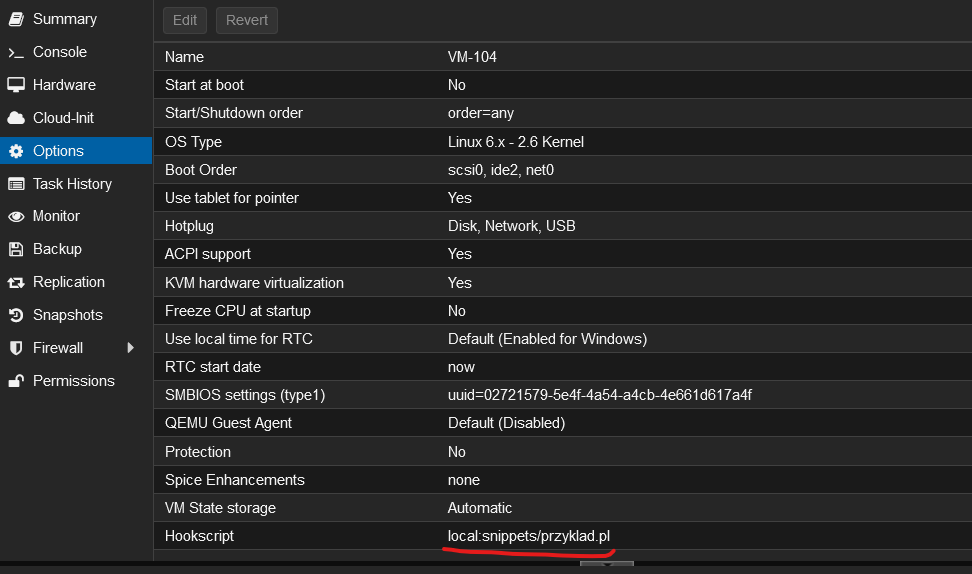Expand the Firewall submenu arrow
This screenshot has width=972, height=574.
point(130,348)
